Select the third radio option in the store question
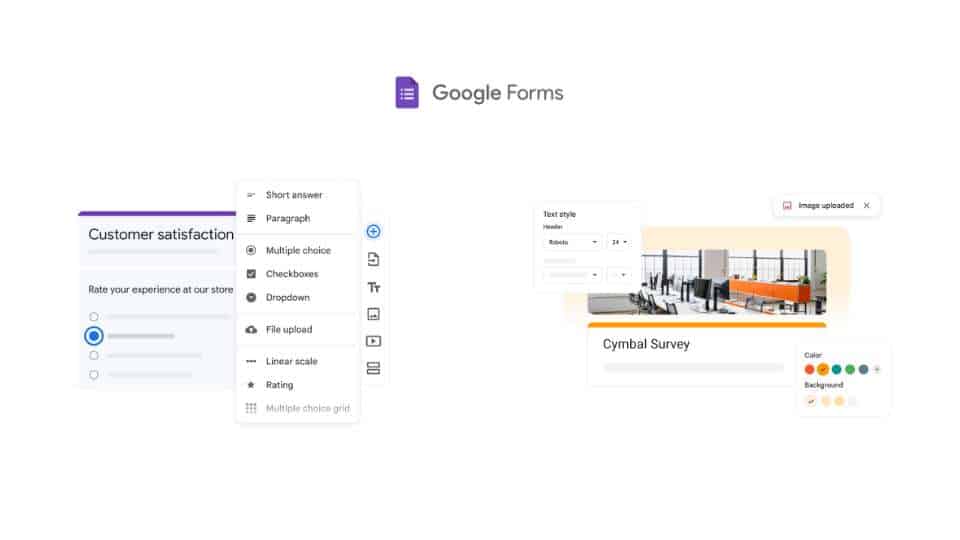 (x=94, y=355)
